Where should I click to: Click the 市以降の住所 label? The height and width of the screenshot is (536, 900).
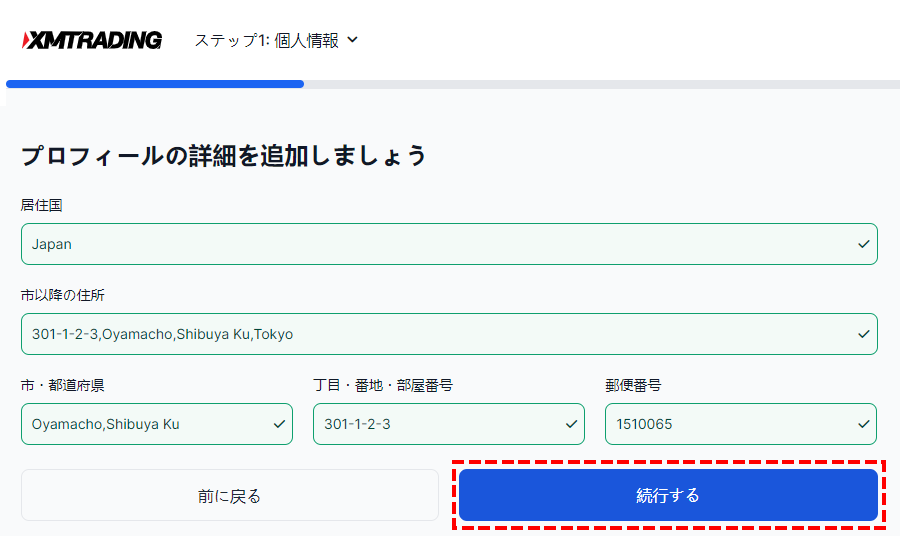[63, 295]
